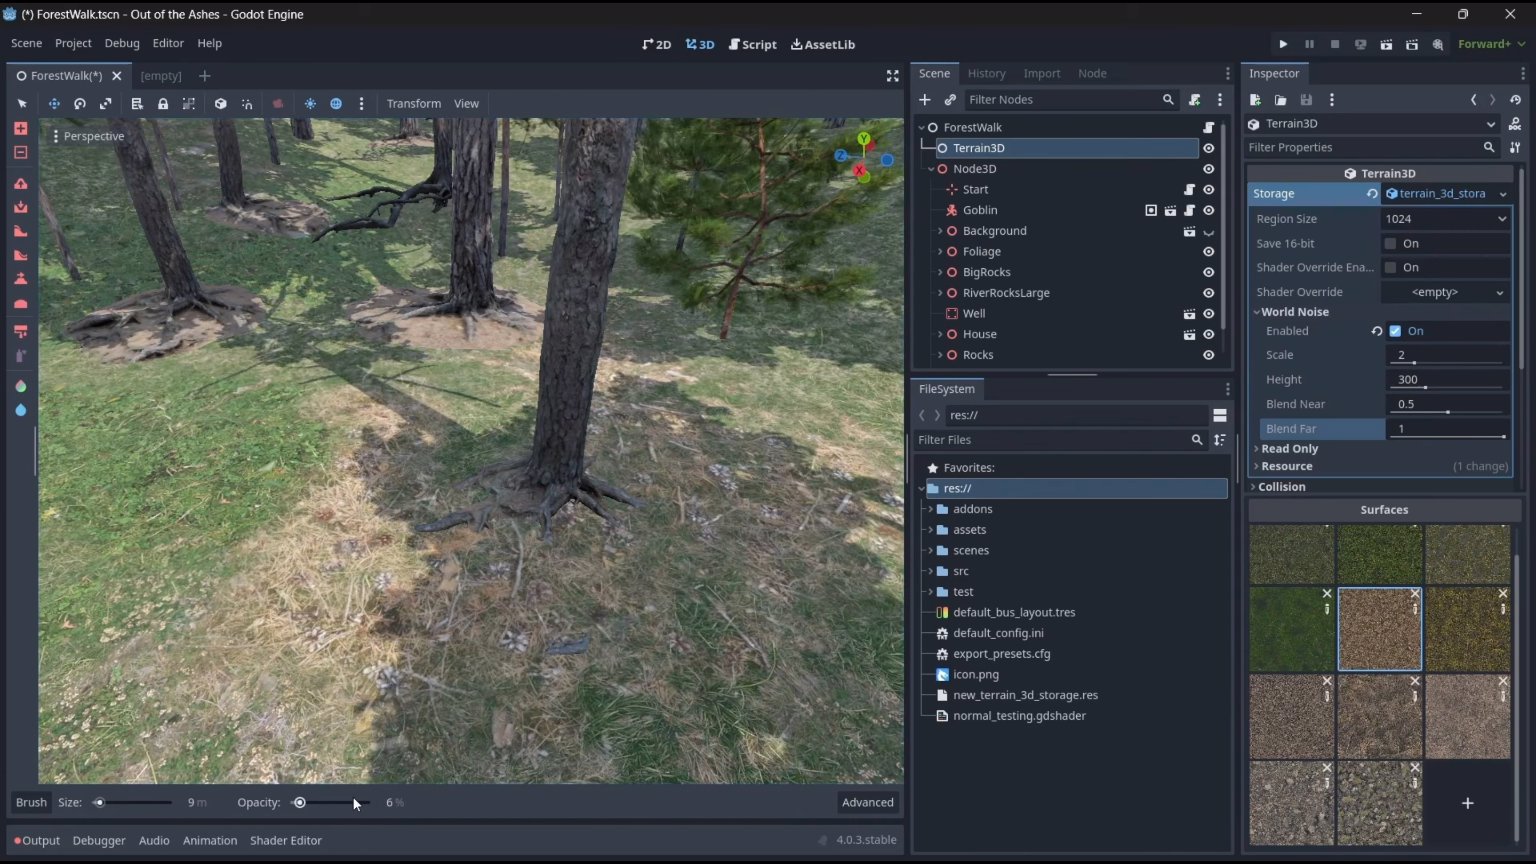Adjust the brush Opacity slider
1536x864 pixels.
(330, 802)
